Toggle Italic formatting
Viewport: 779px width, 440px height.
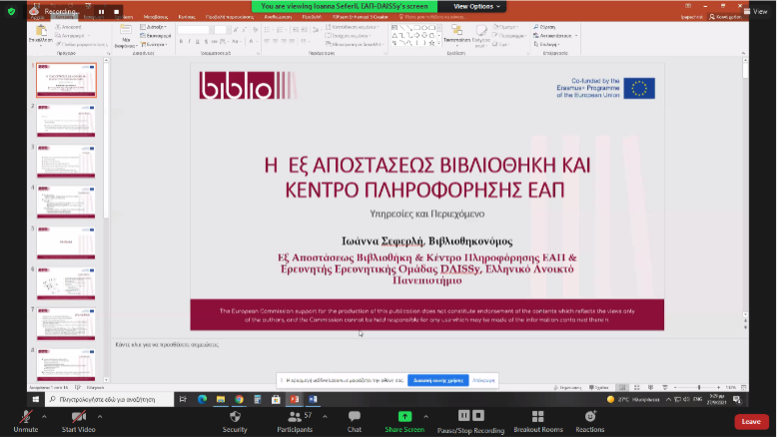coord(189,42)
